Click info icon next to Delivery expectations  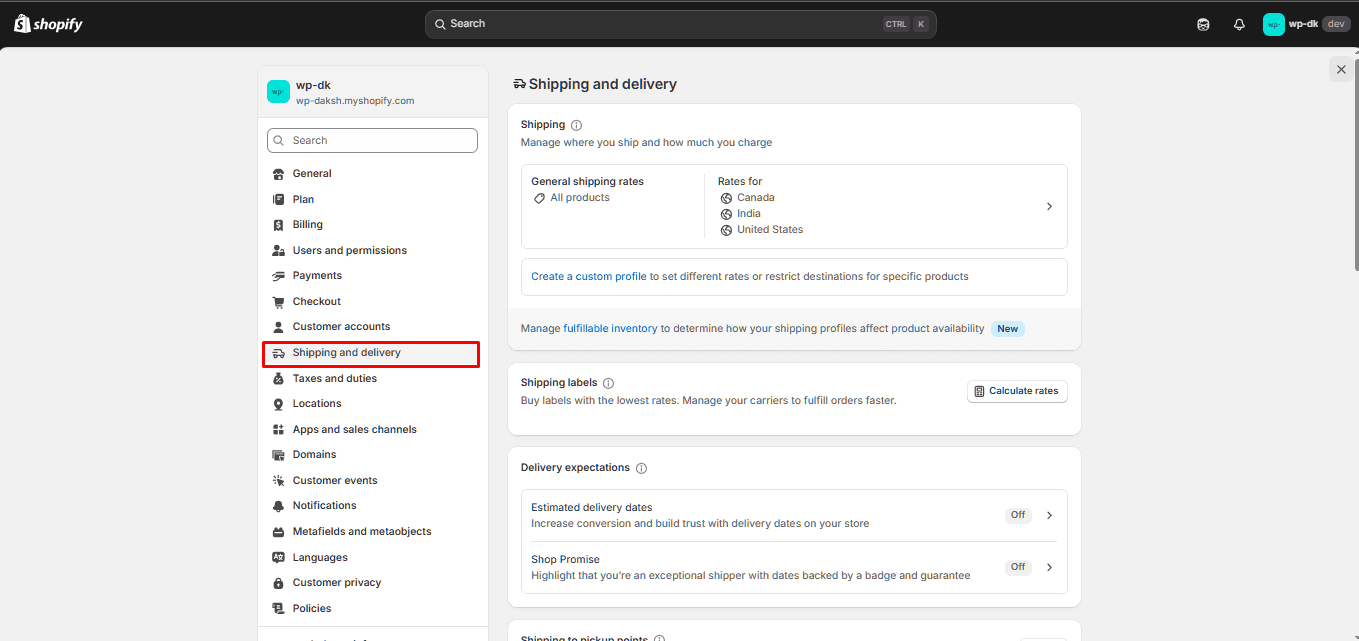coord(641,468)
